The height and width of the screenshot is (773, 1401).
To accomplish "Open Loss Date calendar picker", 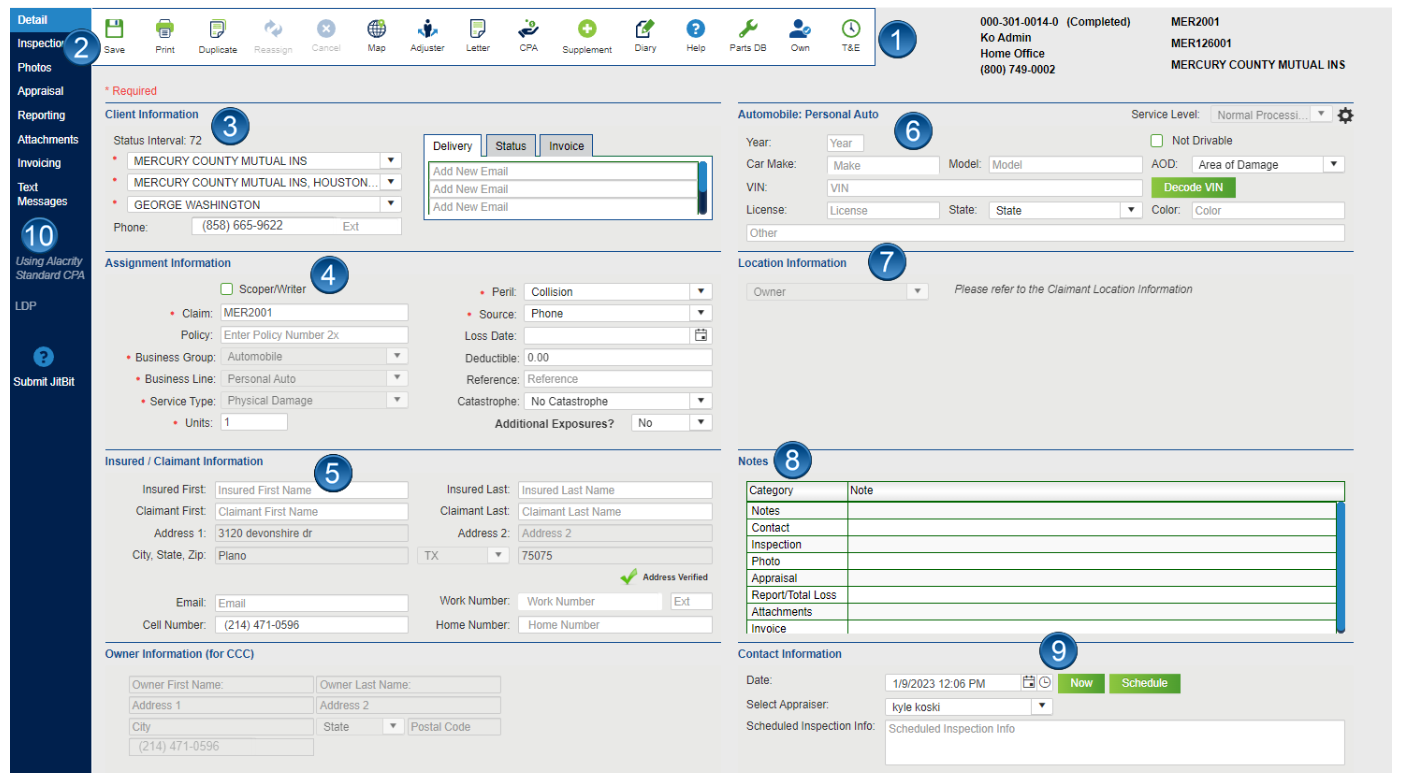I will click(x=701, y=335).
